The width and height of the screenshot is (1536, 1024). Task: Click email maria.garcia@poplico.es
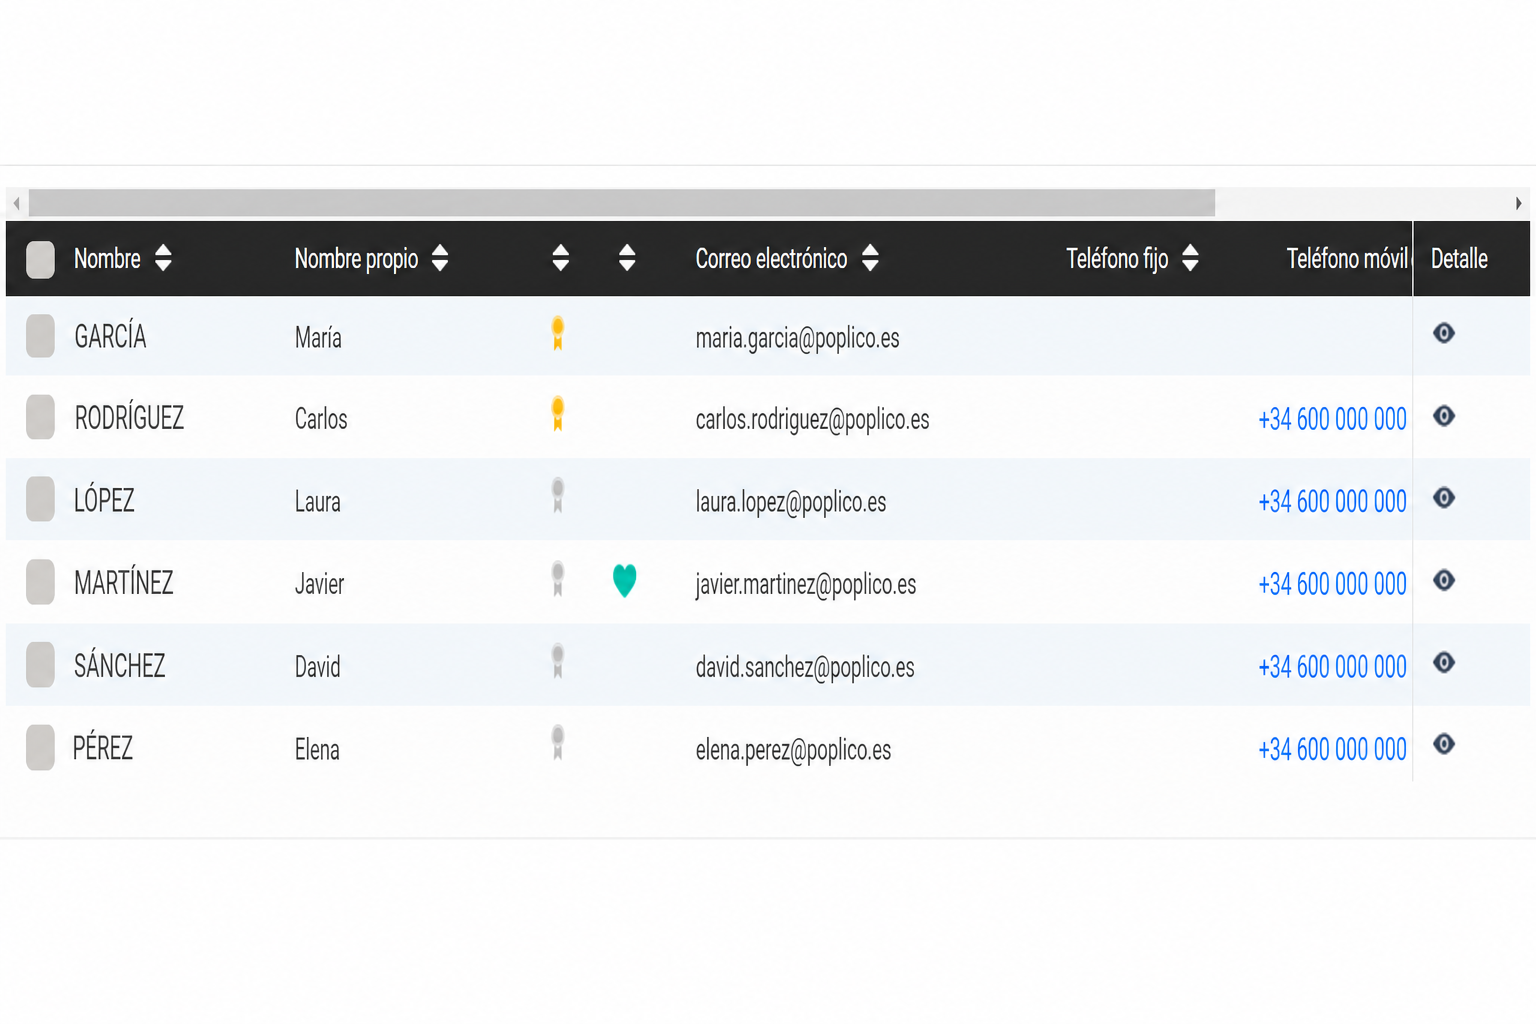(x=797, y=339)
